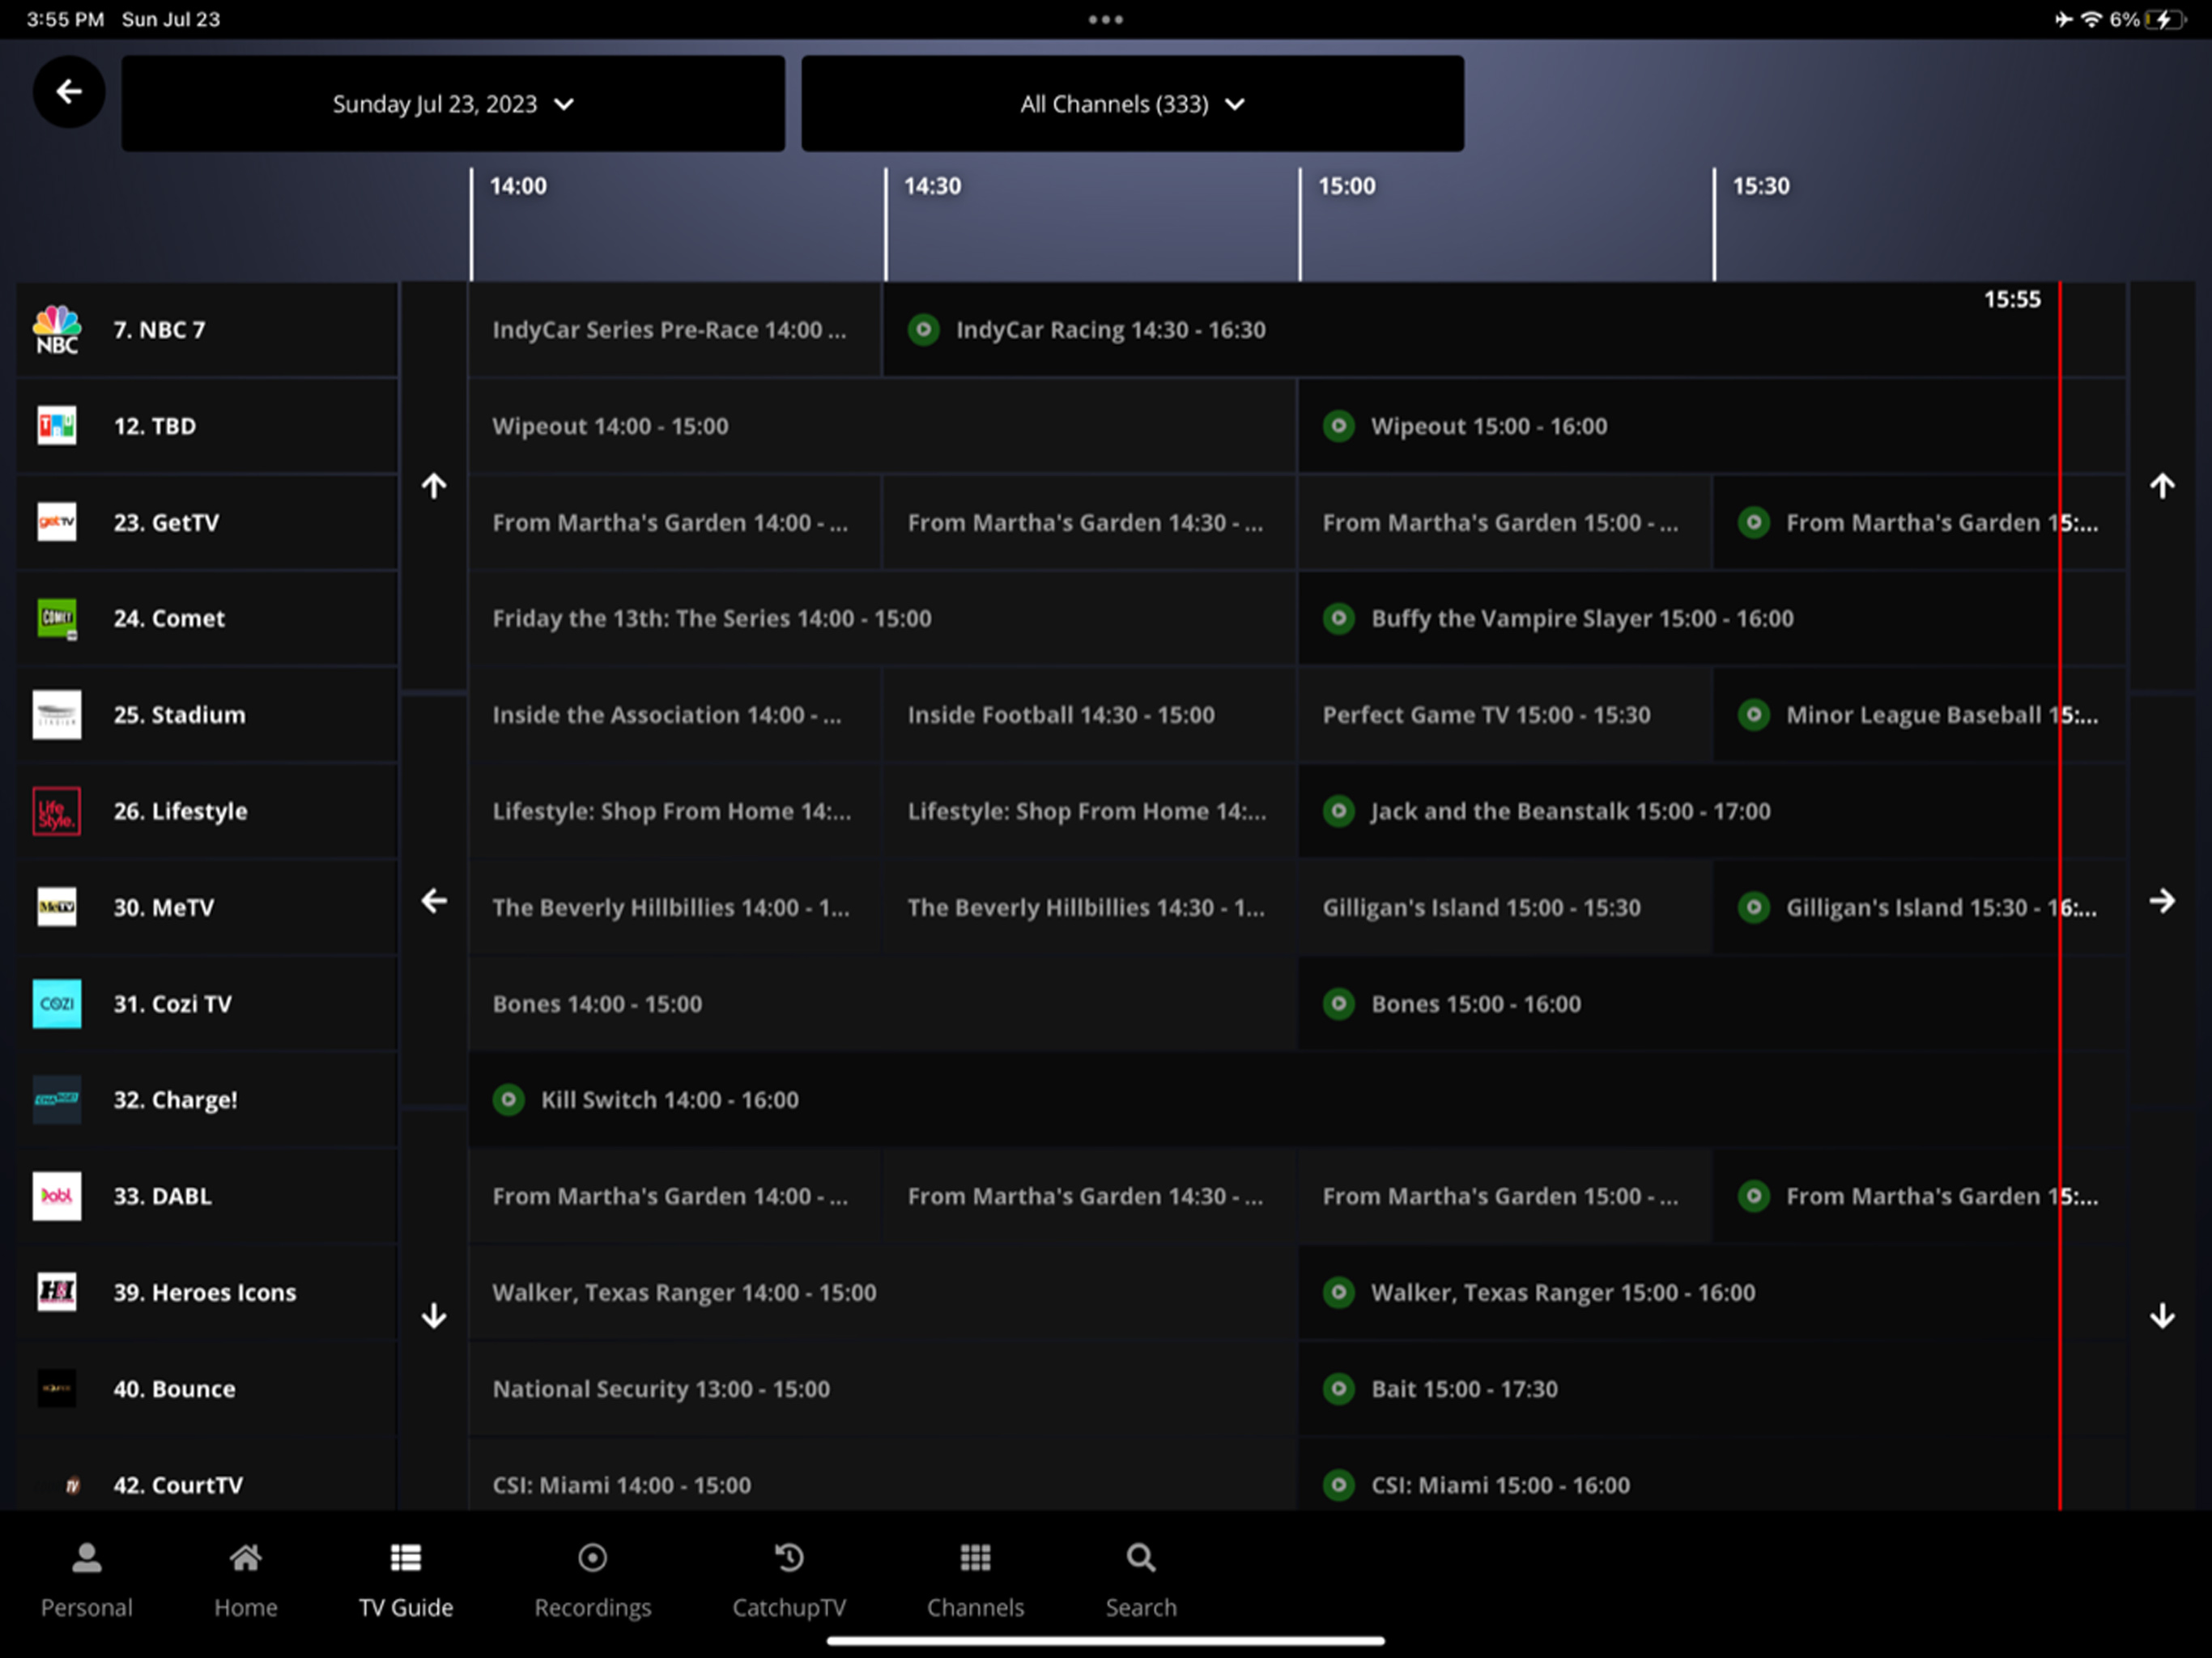The image size is (2212, 1658).
Task: Select Walker, Texas Ranger 14:00 - 15:00
Action: (882, 1292)
